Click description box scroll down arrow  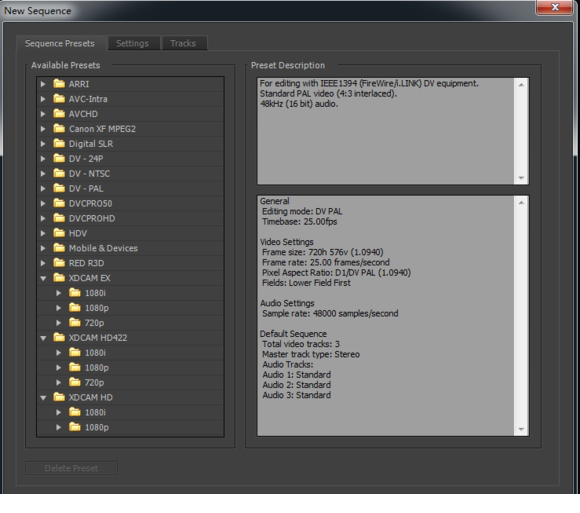(521, 178)
